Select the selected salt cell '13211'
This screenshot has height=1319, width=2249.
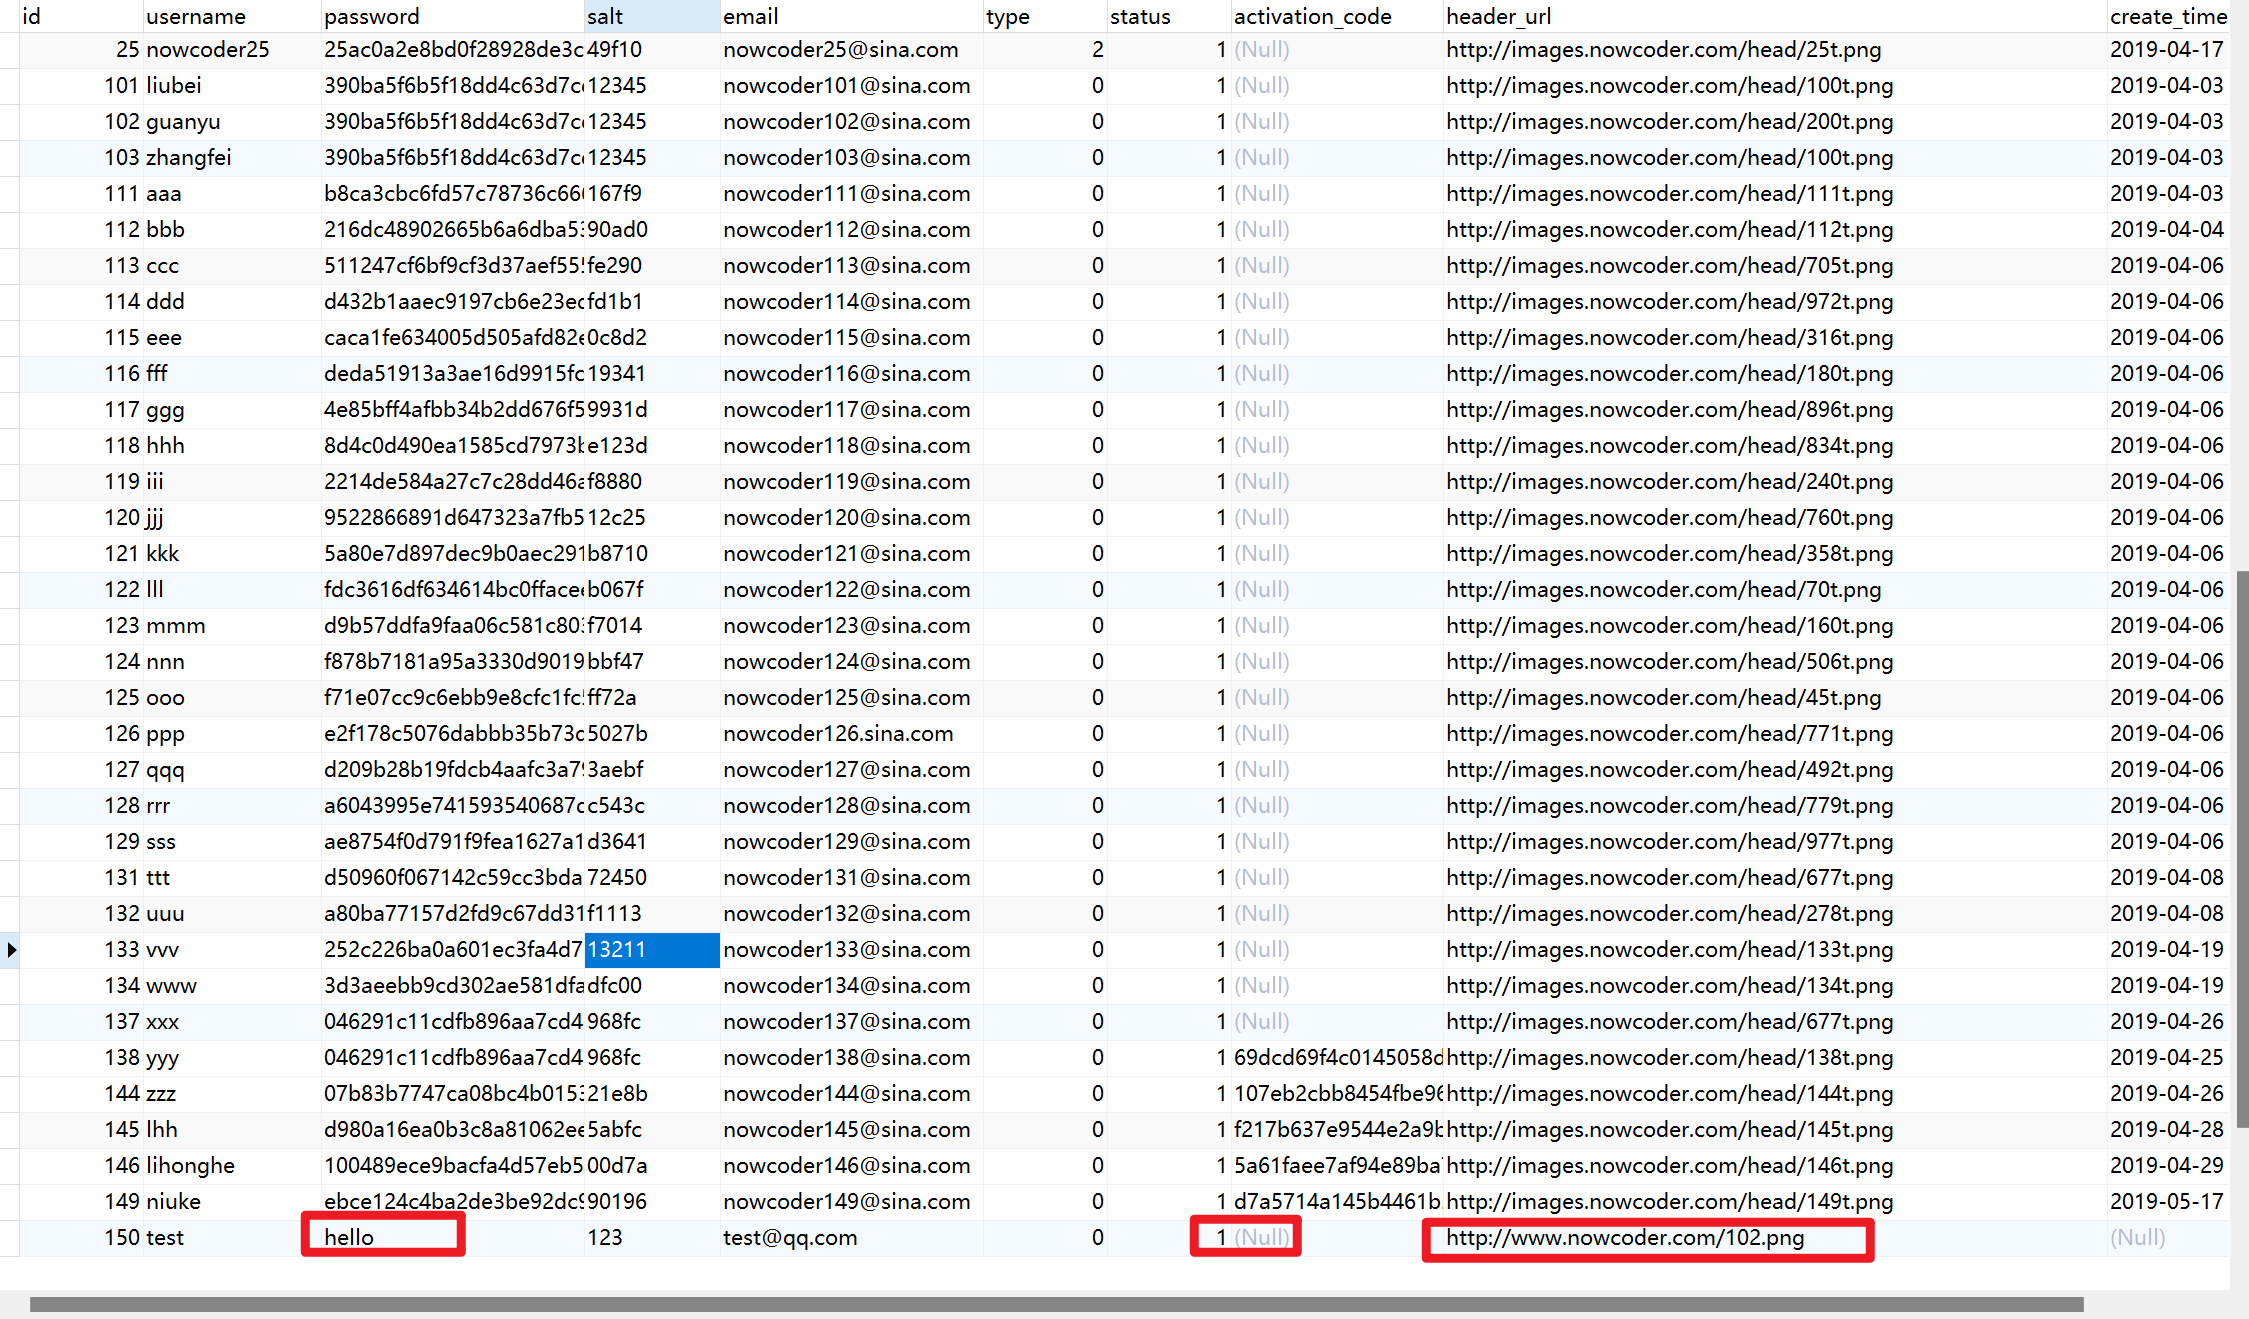(652, 950)
